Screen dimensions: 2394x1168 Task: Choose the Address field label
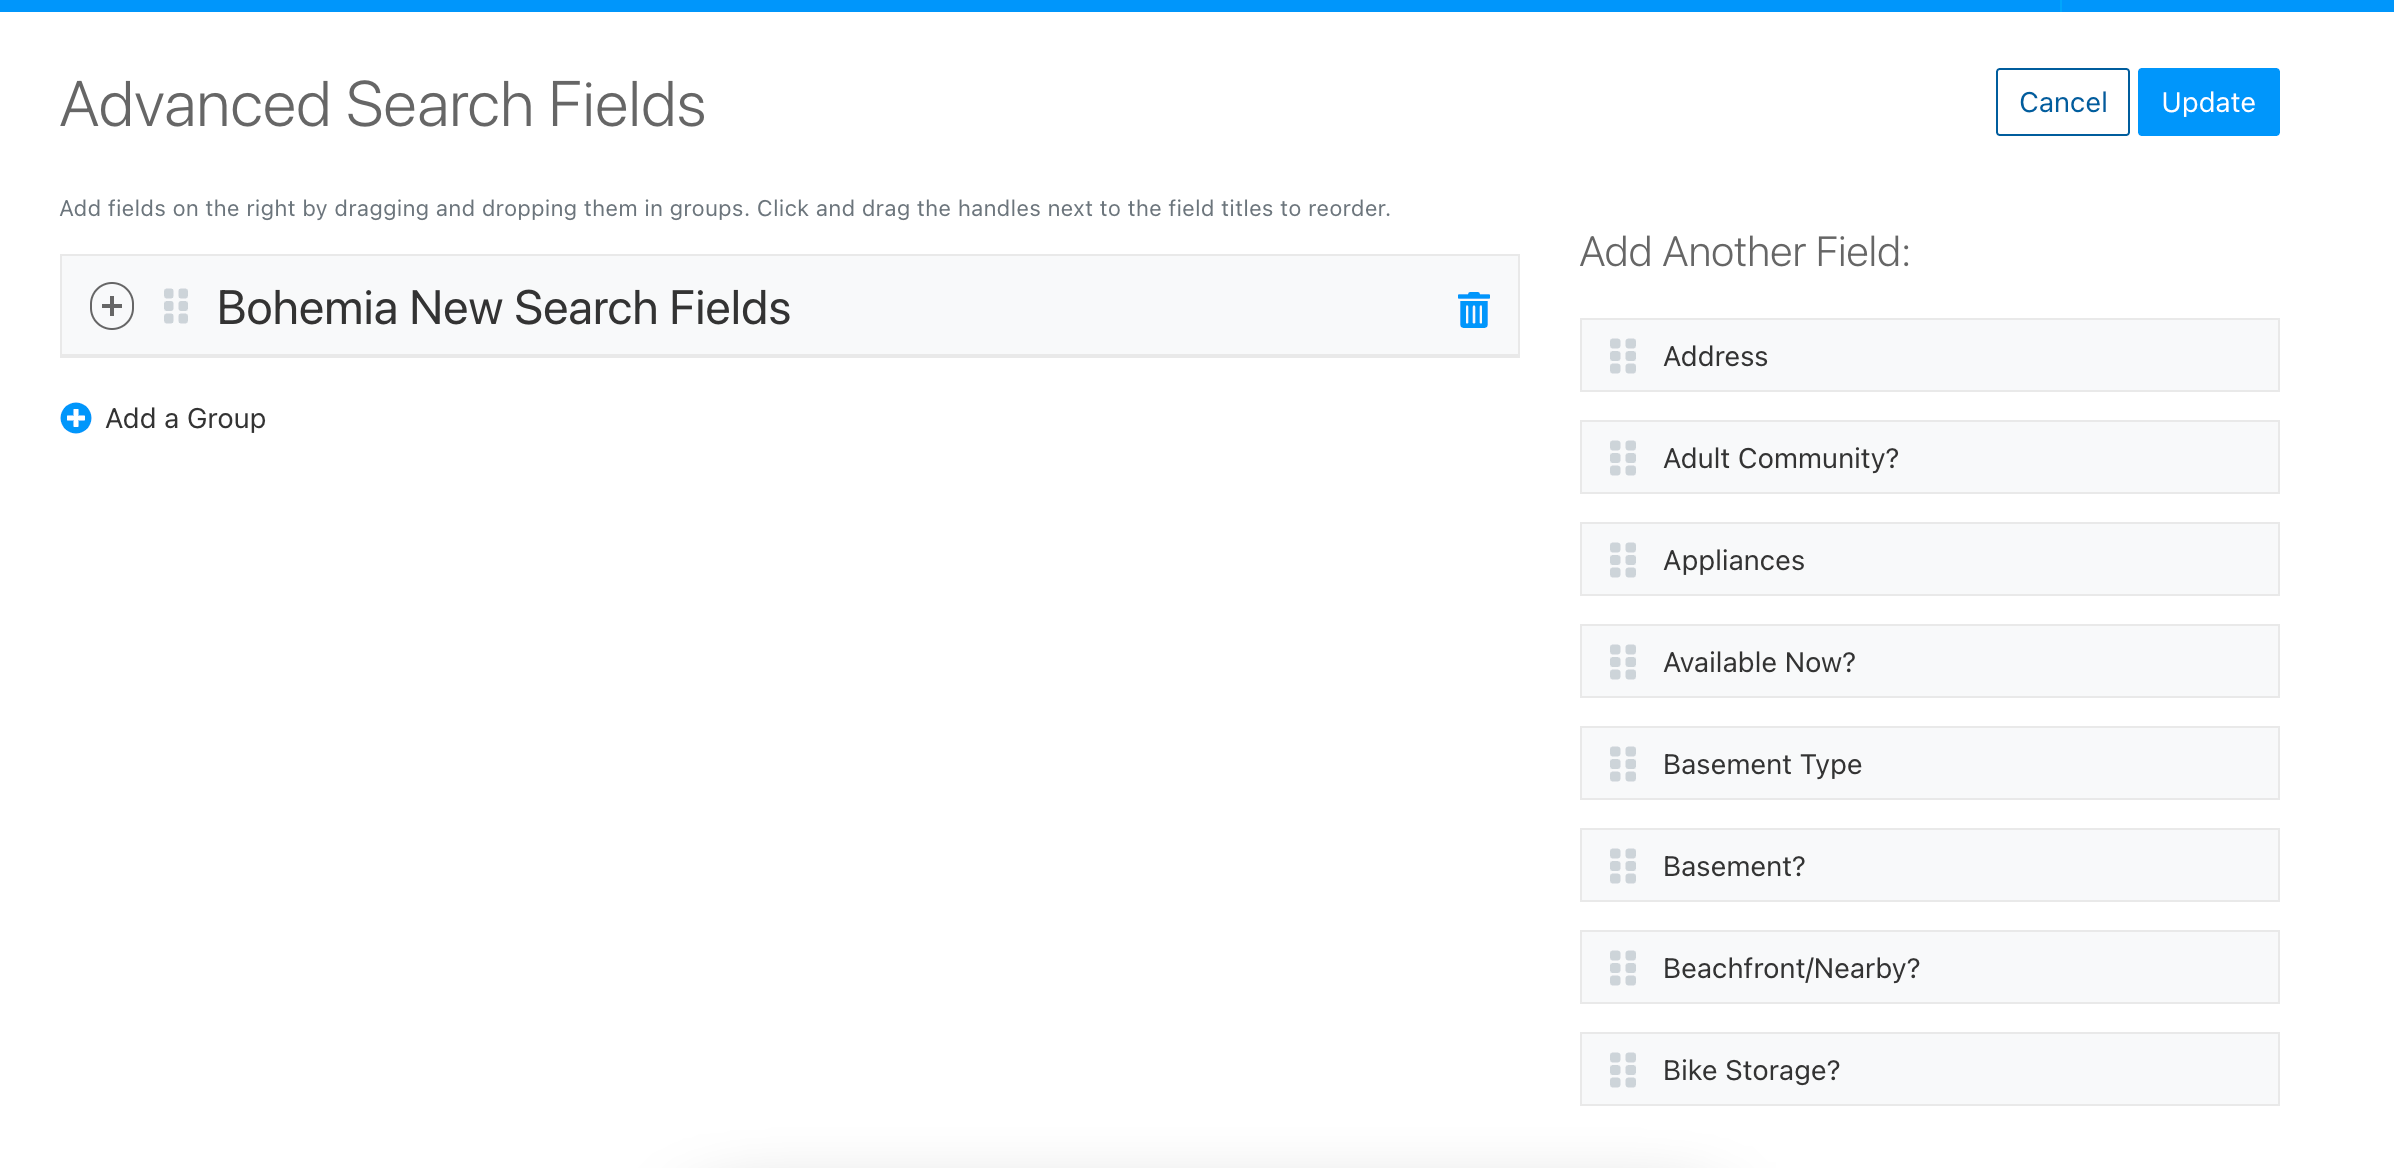pos(1716,356)
